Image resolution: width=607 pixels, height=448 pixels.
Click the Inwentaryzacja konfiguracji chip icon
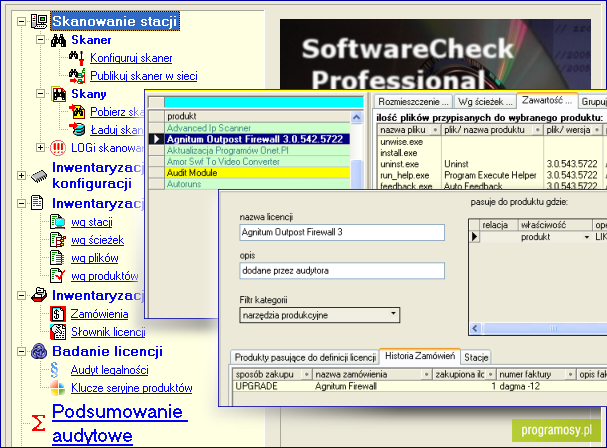(39, 176)
